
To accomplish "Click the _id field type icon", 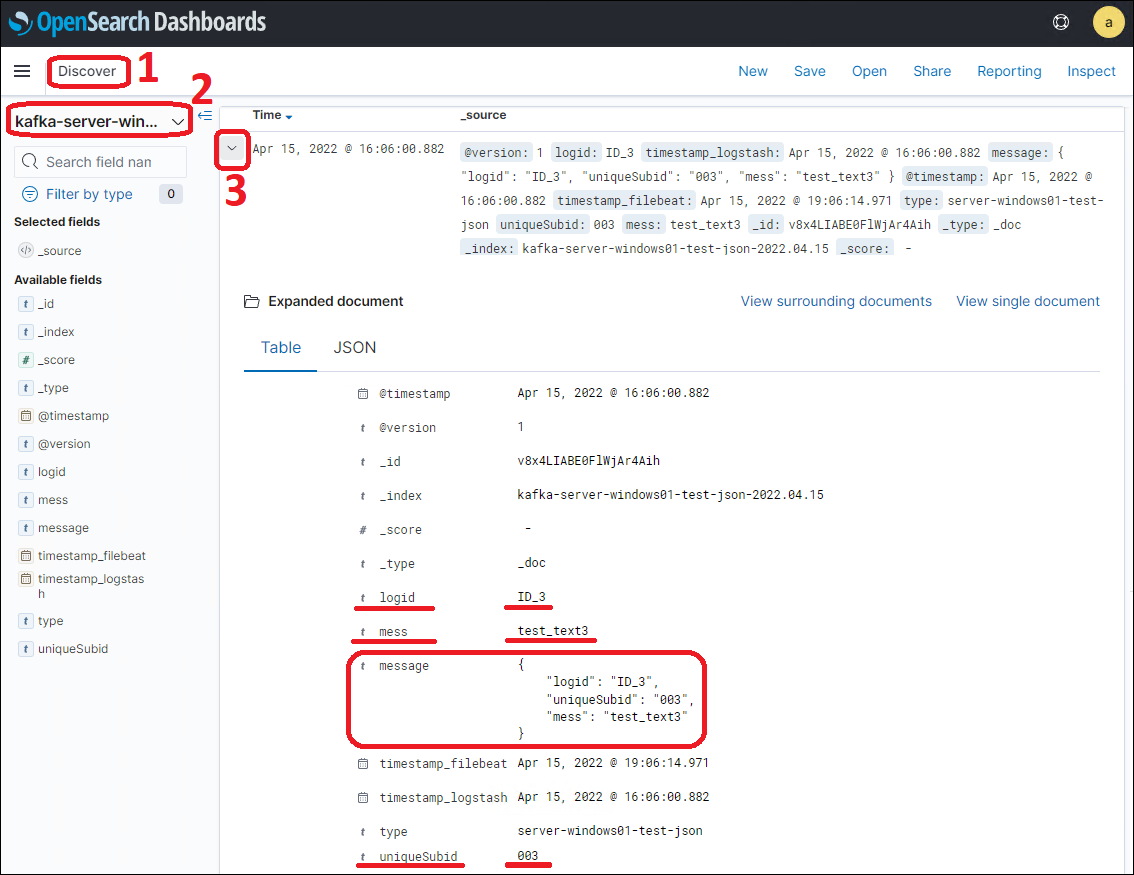I will tap(26, 304).
